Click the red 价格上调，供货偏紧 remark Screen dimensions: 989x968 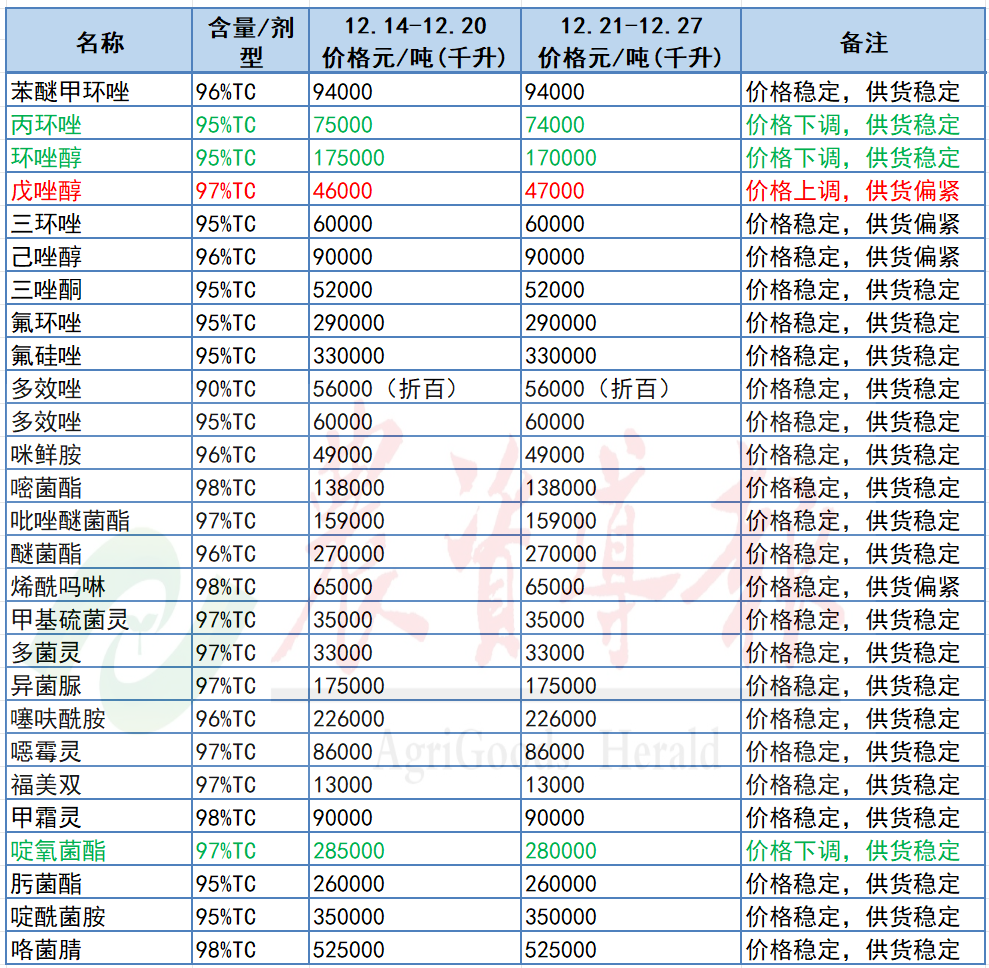coord(853,191)
